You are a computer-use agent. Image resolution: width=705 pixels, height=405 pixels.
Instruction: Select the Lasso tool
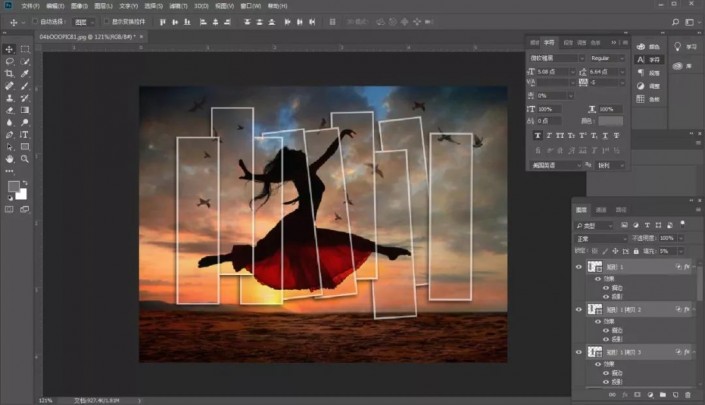pos(9,61)
